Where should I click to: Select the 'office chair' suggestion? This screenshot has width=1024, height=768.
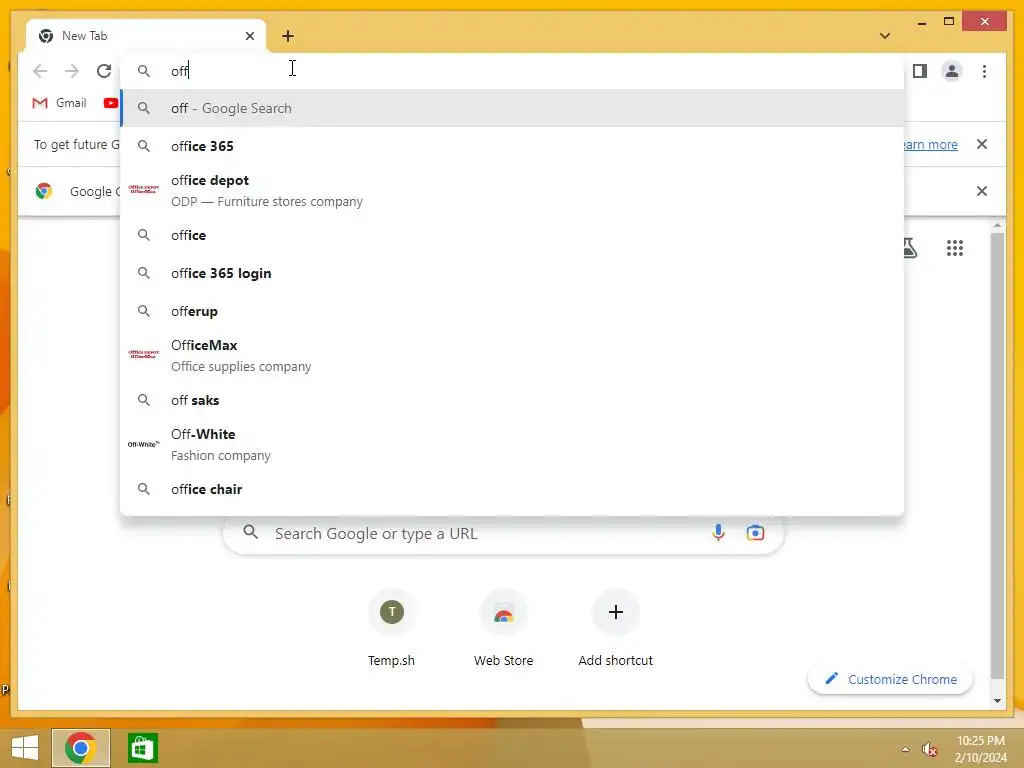pyautogui.click(x=513, y=489)
